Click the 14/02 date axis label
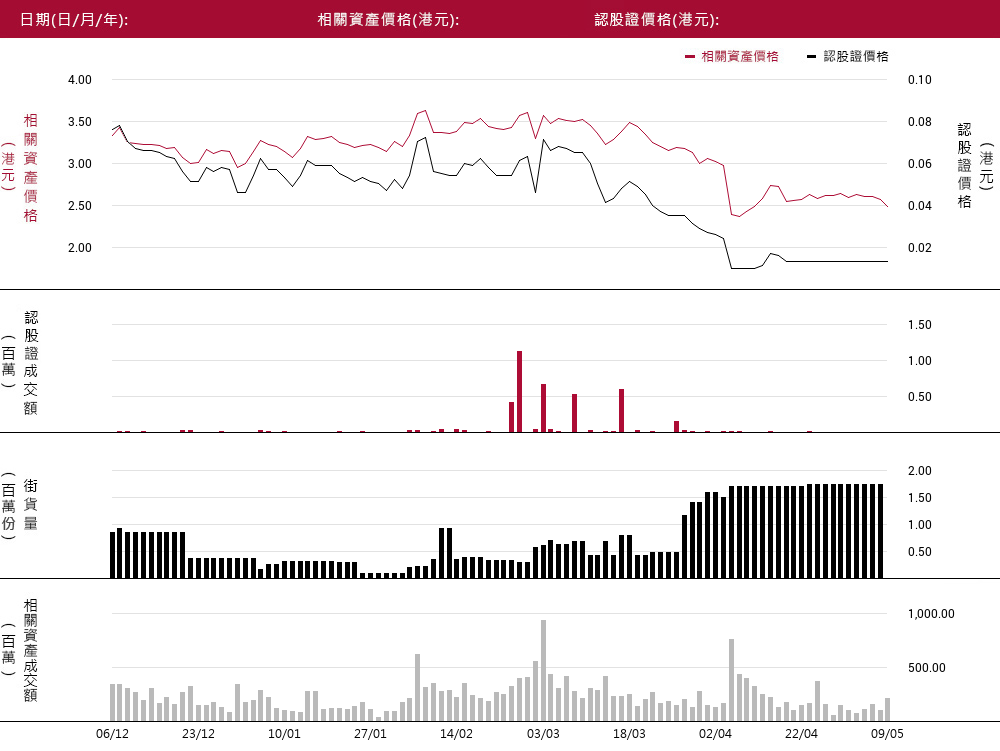This screenshot has width=1000, height=751. pos(457,734)
